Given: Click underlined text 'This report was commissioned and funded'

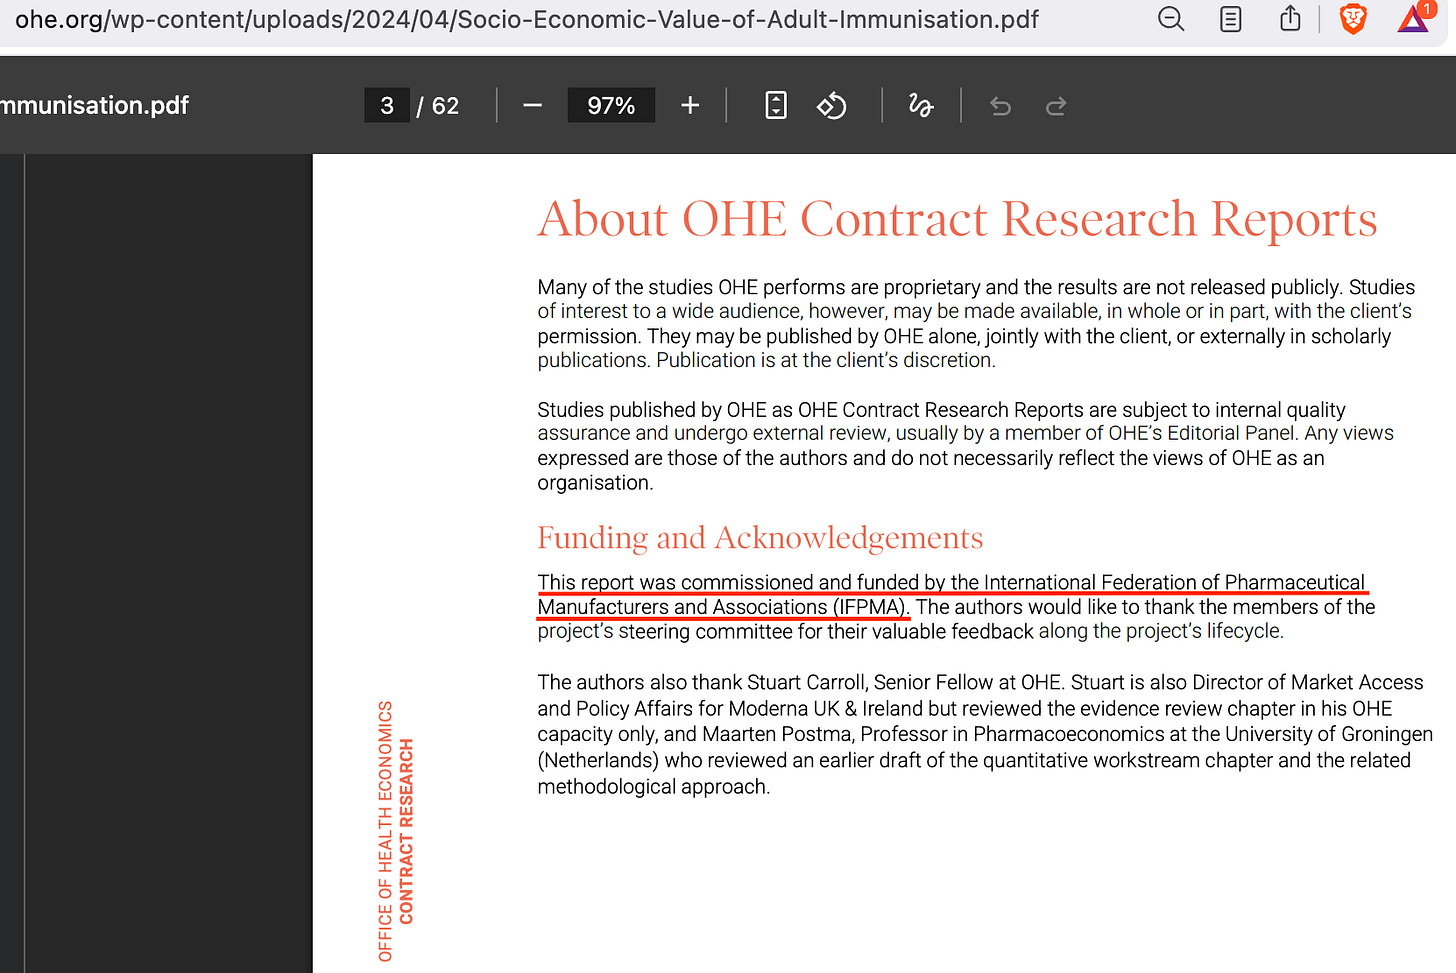Looking at the screenshot, I should [x=728, y=582].
